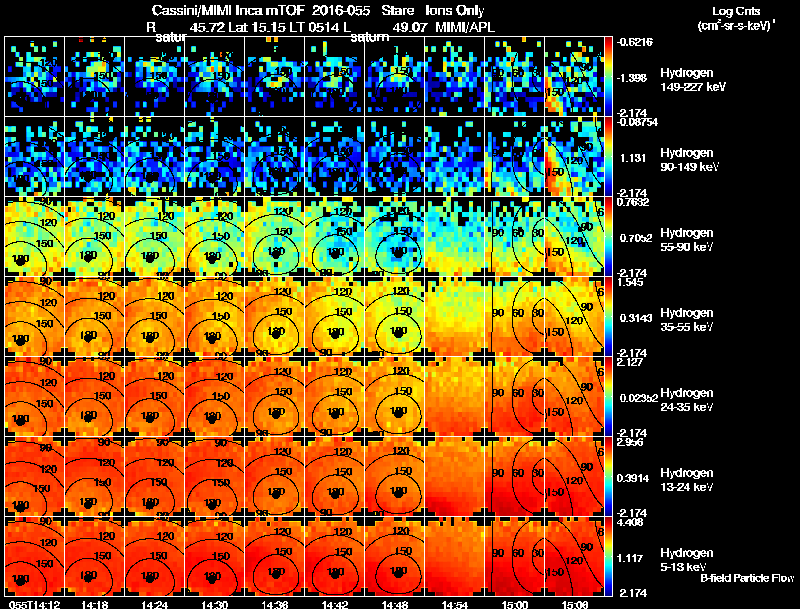Click the 4.408 colorbar value
The width and height of the screenshot is (800, 609).
630,522
